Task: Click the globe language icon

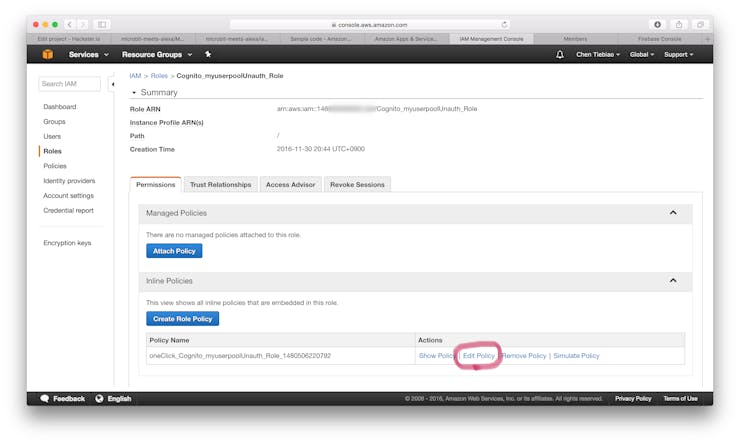Action: click(99, 399)
